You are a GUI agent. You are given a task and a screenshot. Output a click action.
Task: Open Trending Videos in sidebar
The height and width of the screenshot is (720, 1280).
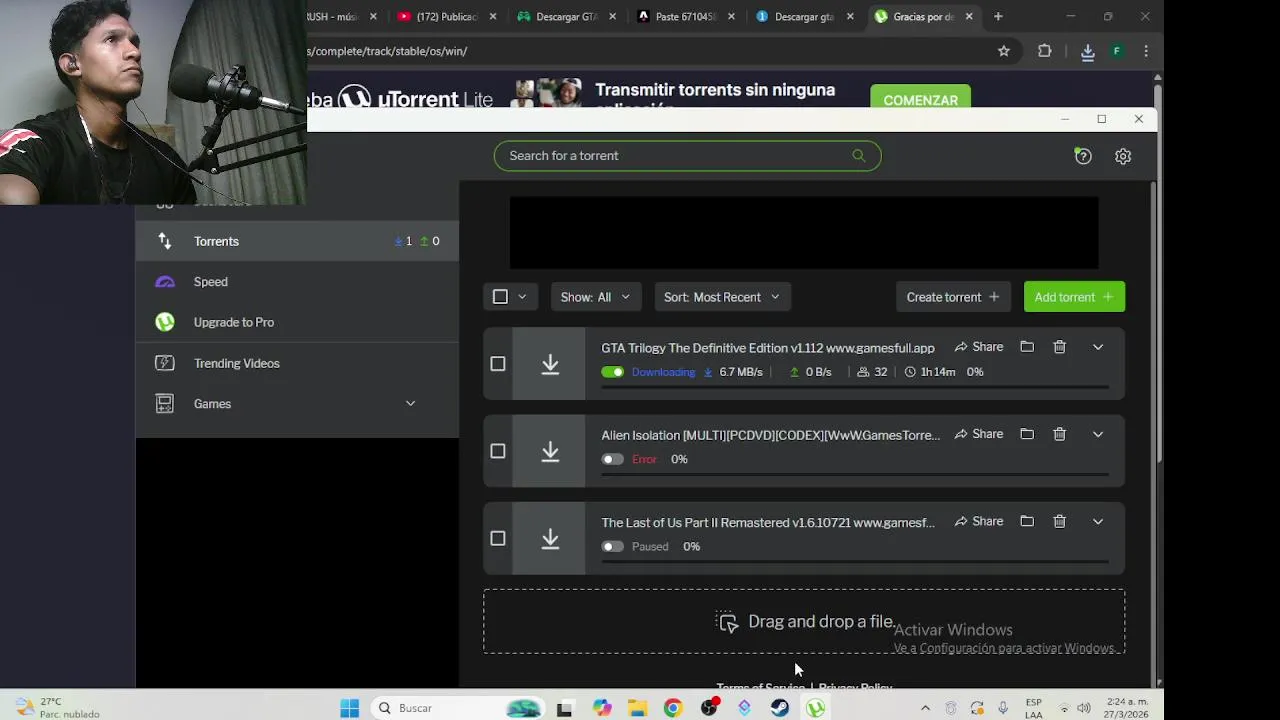297,363
